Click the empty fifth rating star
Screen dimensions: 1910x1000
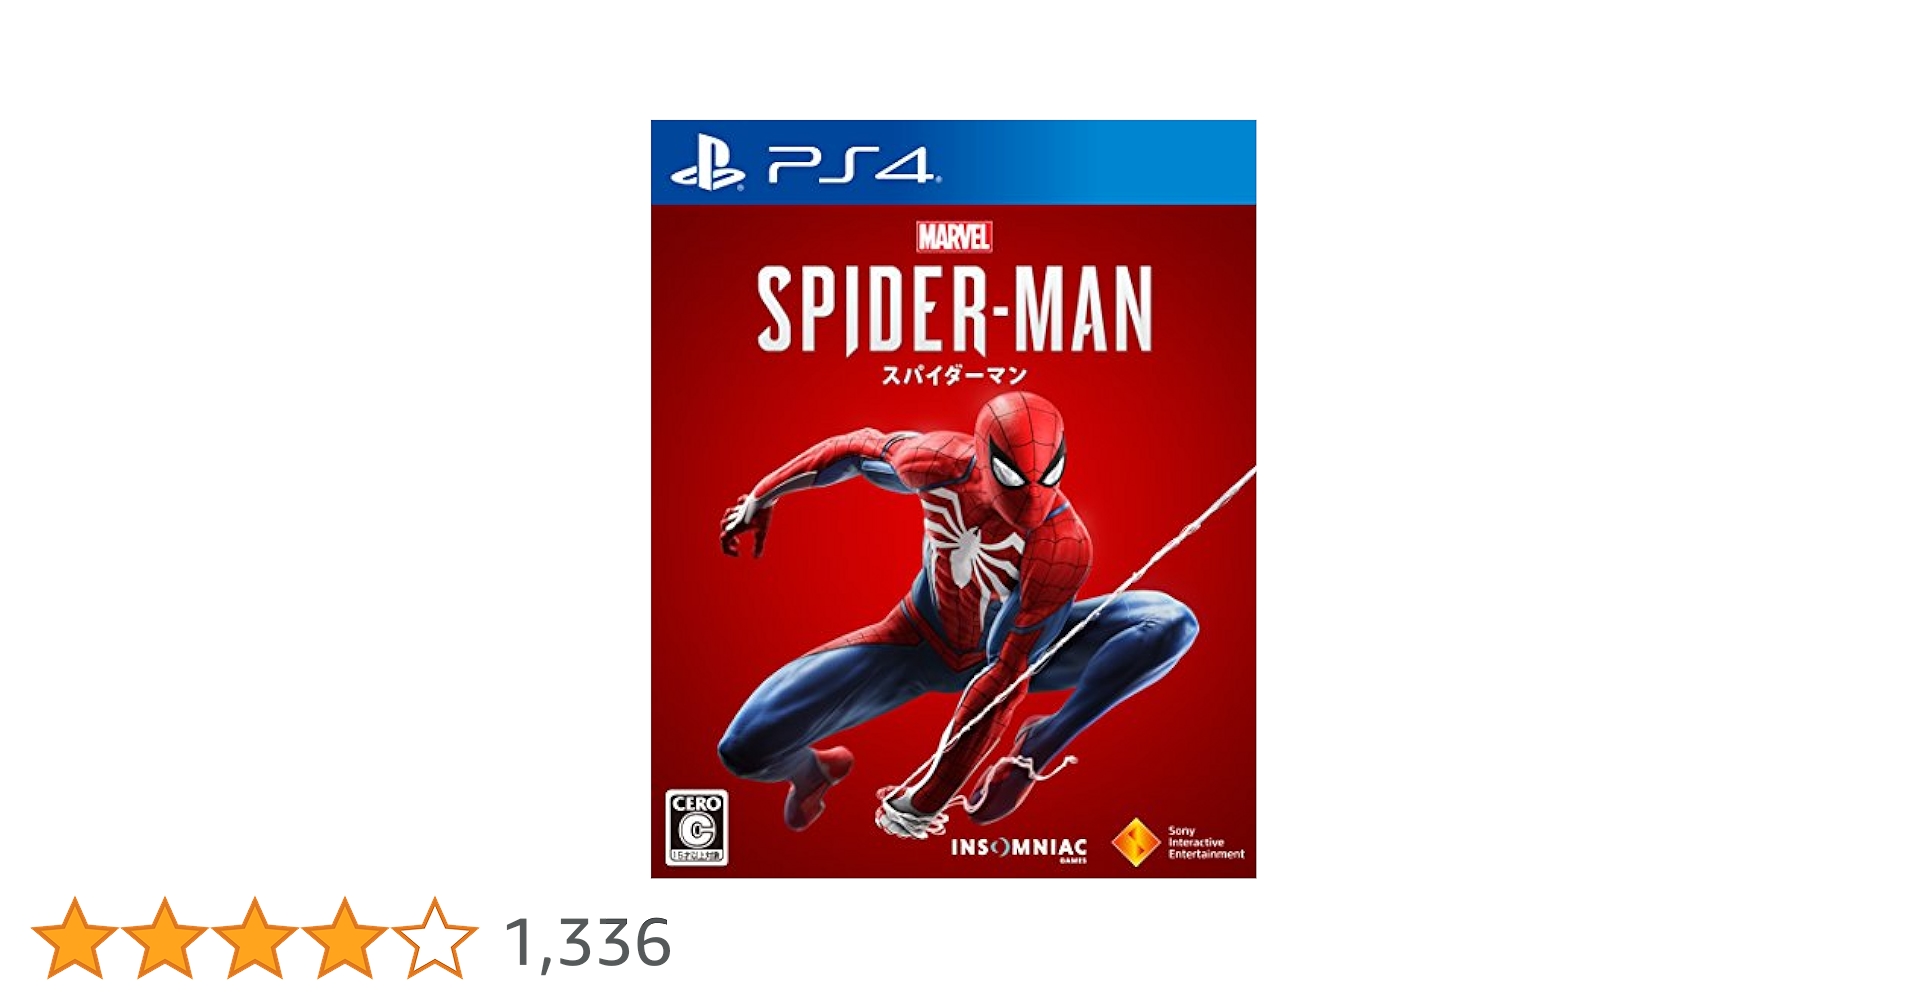435,938
